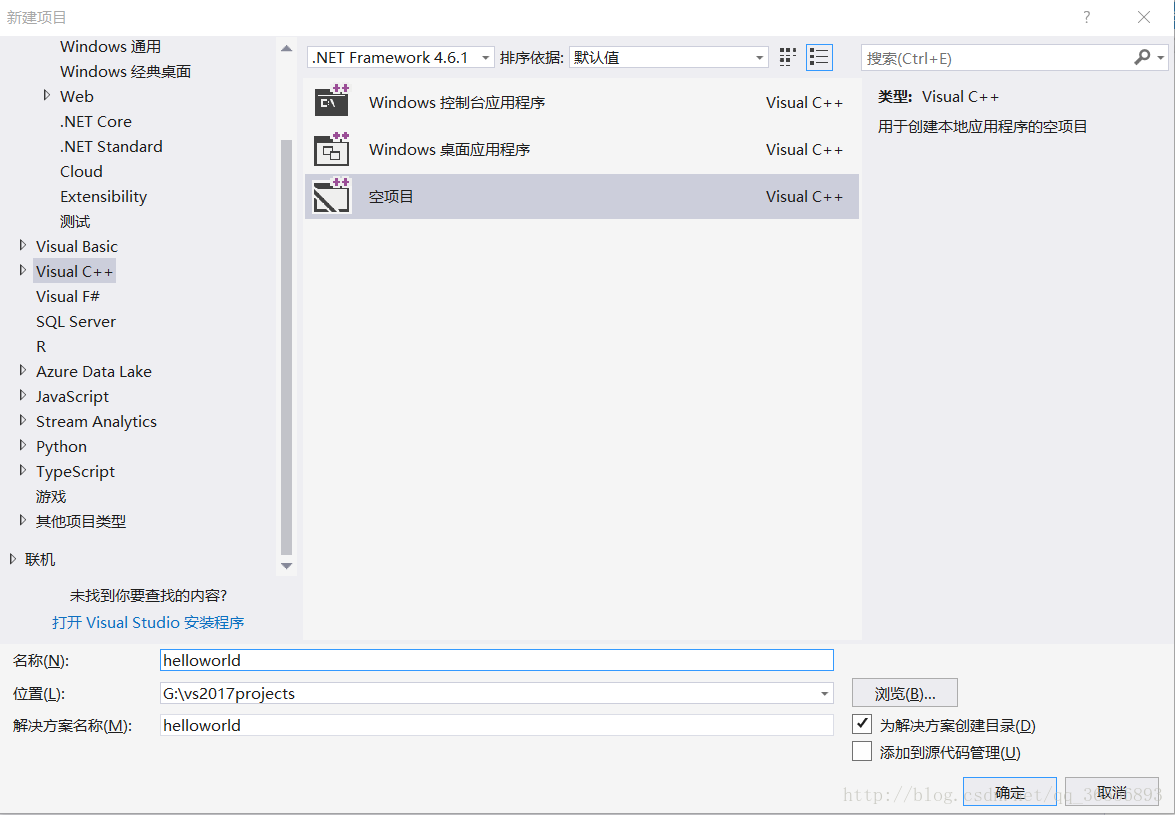This screenshot has width=1175, height=815.
Task: Click tree scrollbar down arrow
Action: (286, 566)
